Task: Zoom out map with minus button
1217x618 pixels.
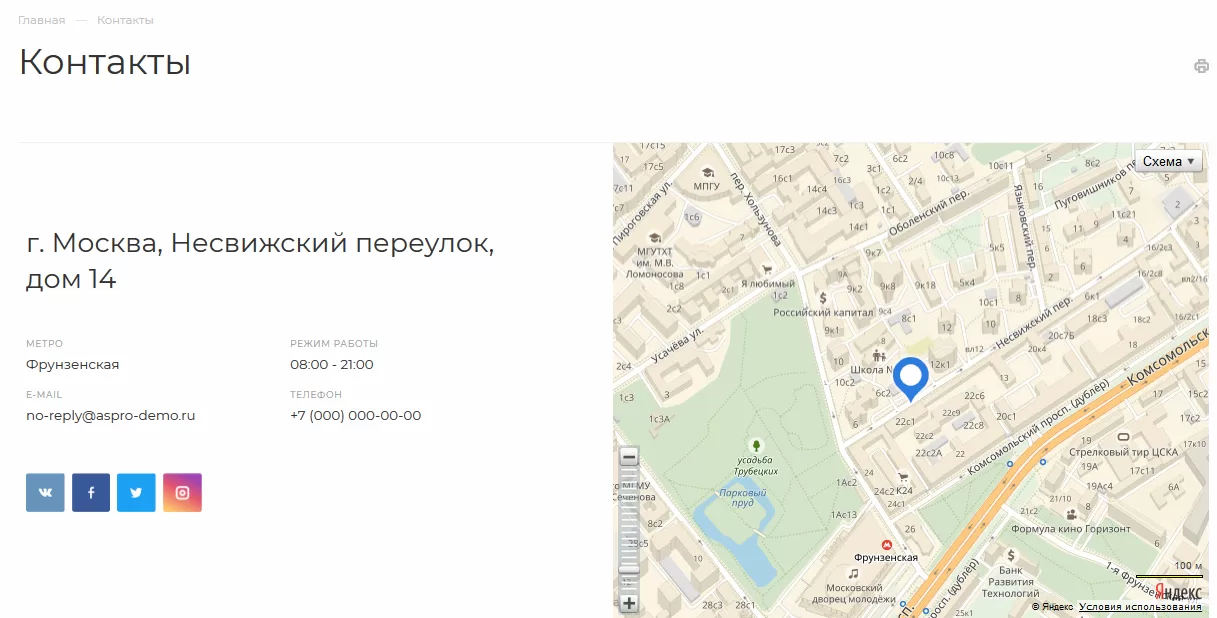Action: pyautogui.click(x=629, y=457)
